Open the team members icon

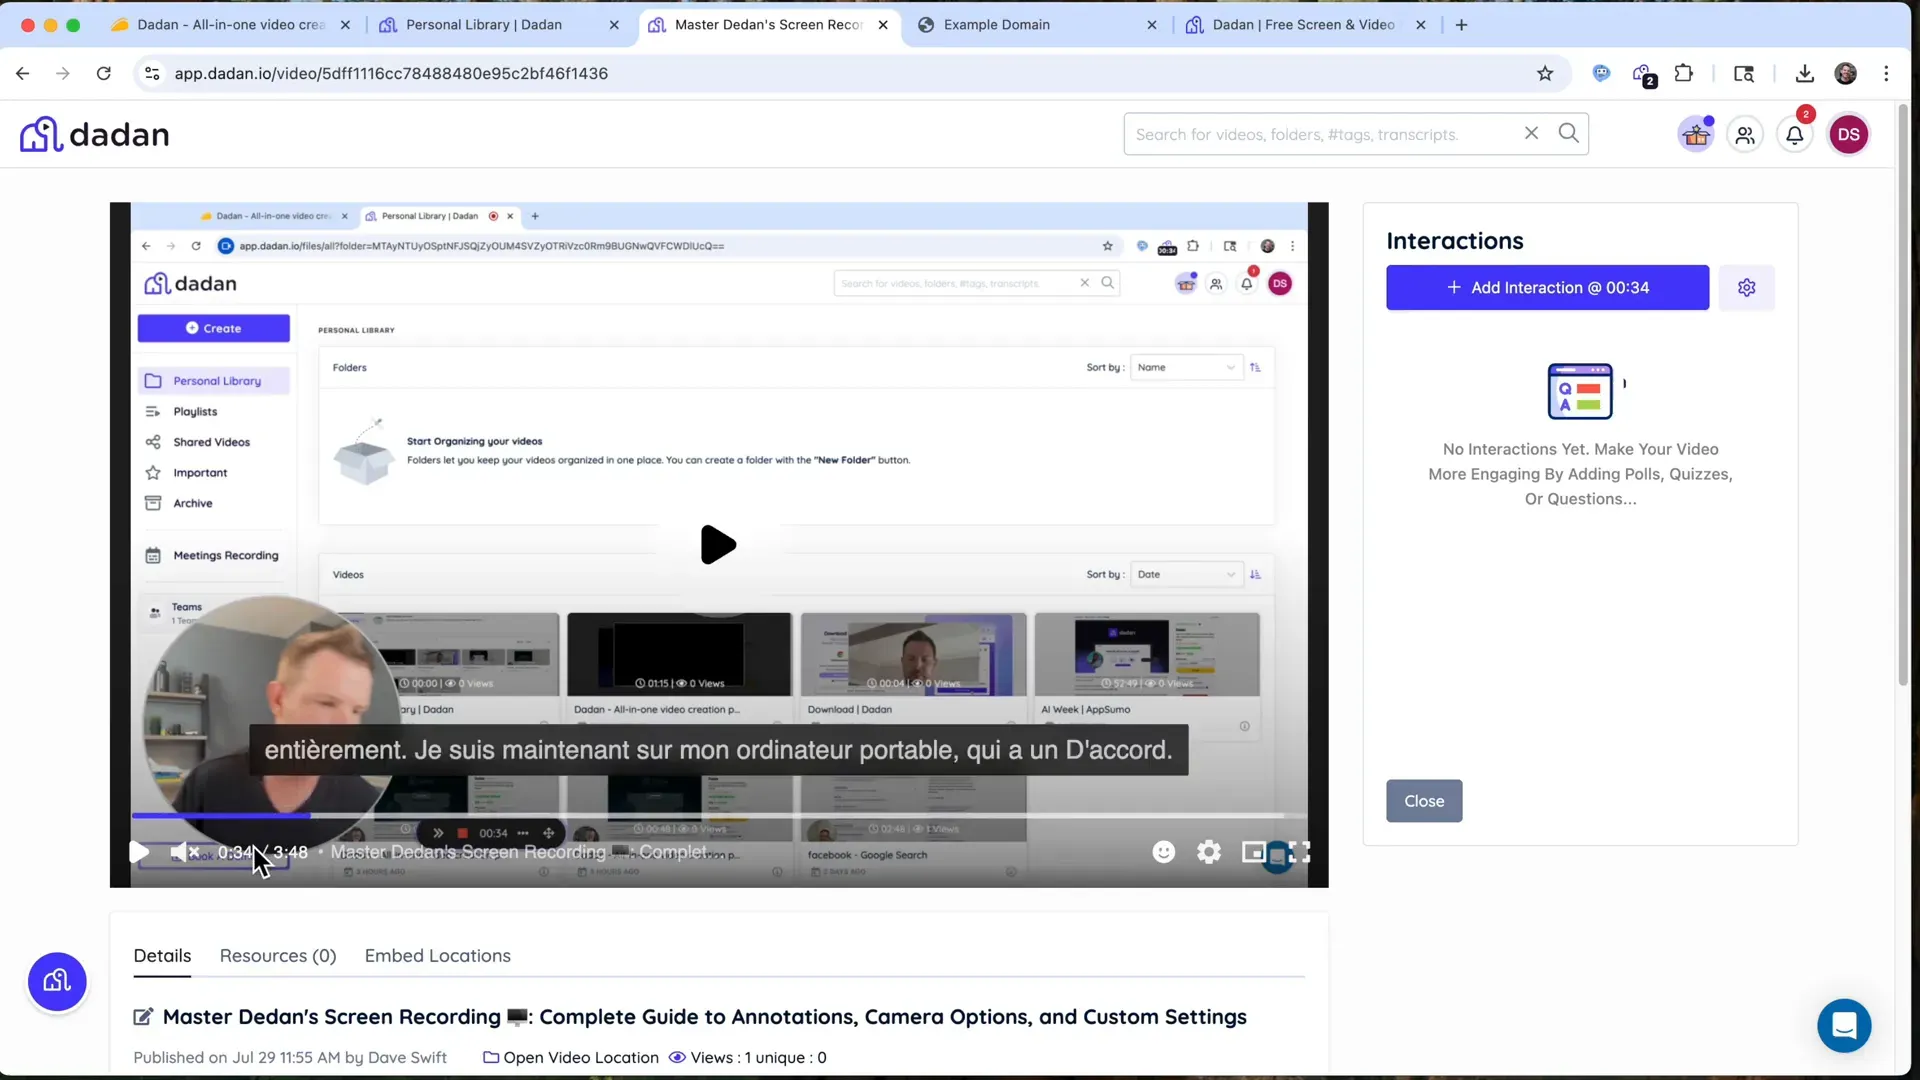(x=1745, y=135)
